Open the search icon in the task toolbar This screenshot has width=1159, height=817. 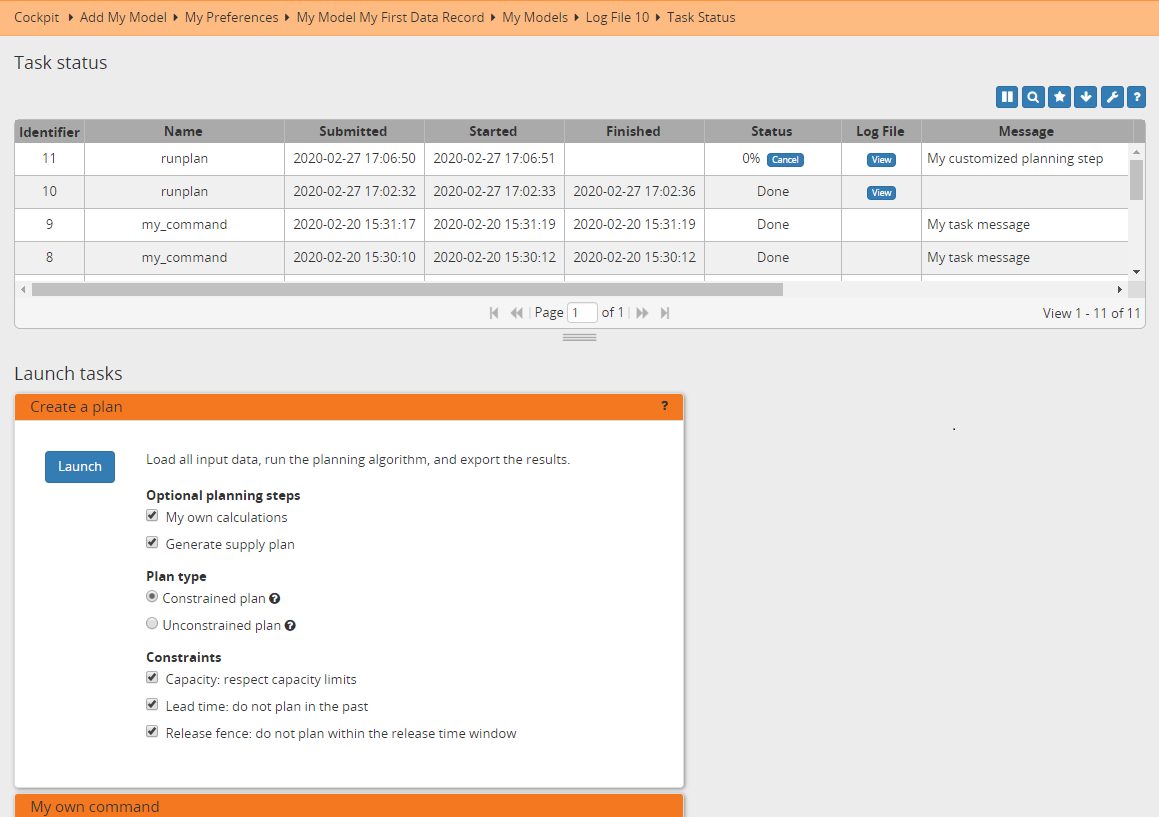(1033, 96)
